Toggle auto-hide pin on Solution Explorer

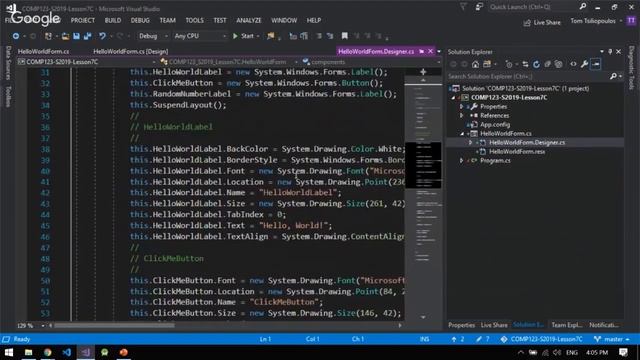click(x=610, y=52)
